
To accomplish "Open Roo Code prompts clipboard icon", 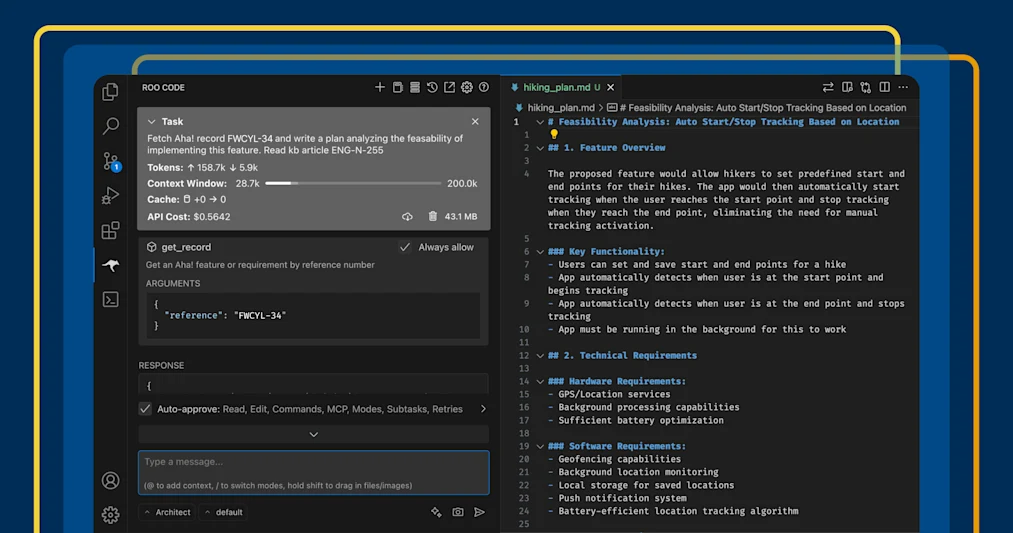I will click(397, 87).
